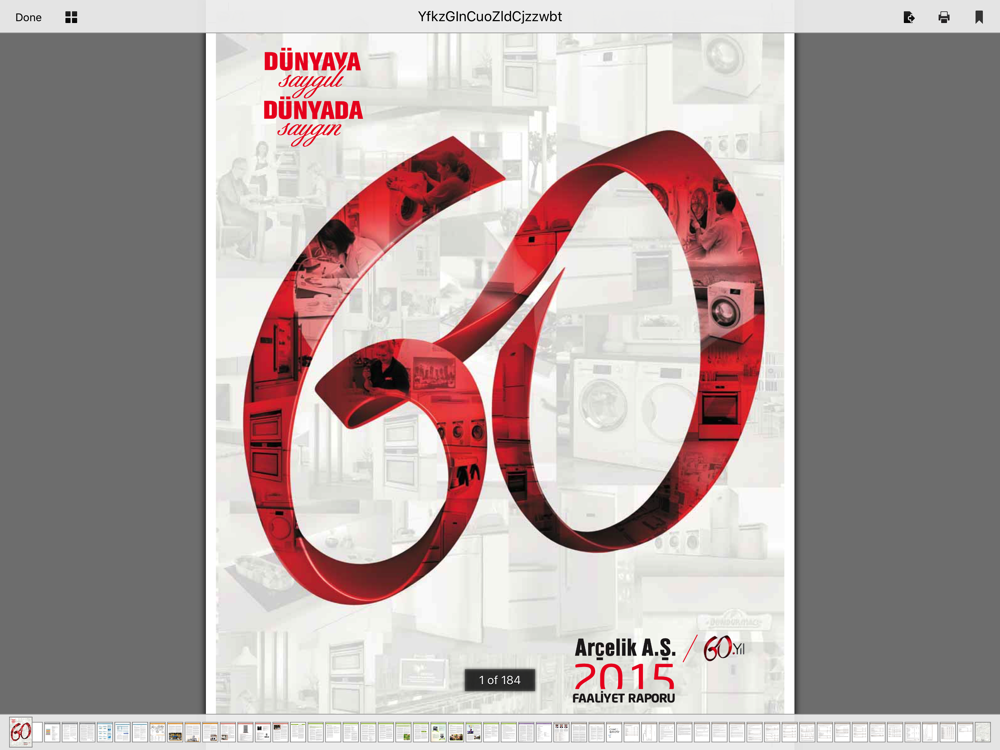The height and width of the screenshot is (750, 1000).
Task: Open the blank second page thumbnail
Action: coord(38,732)
